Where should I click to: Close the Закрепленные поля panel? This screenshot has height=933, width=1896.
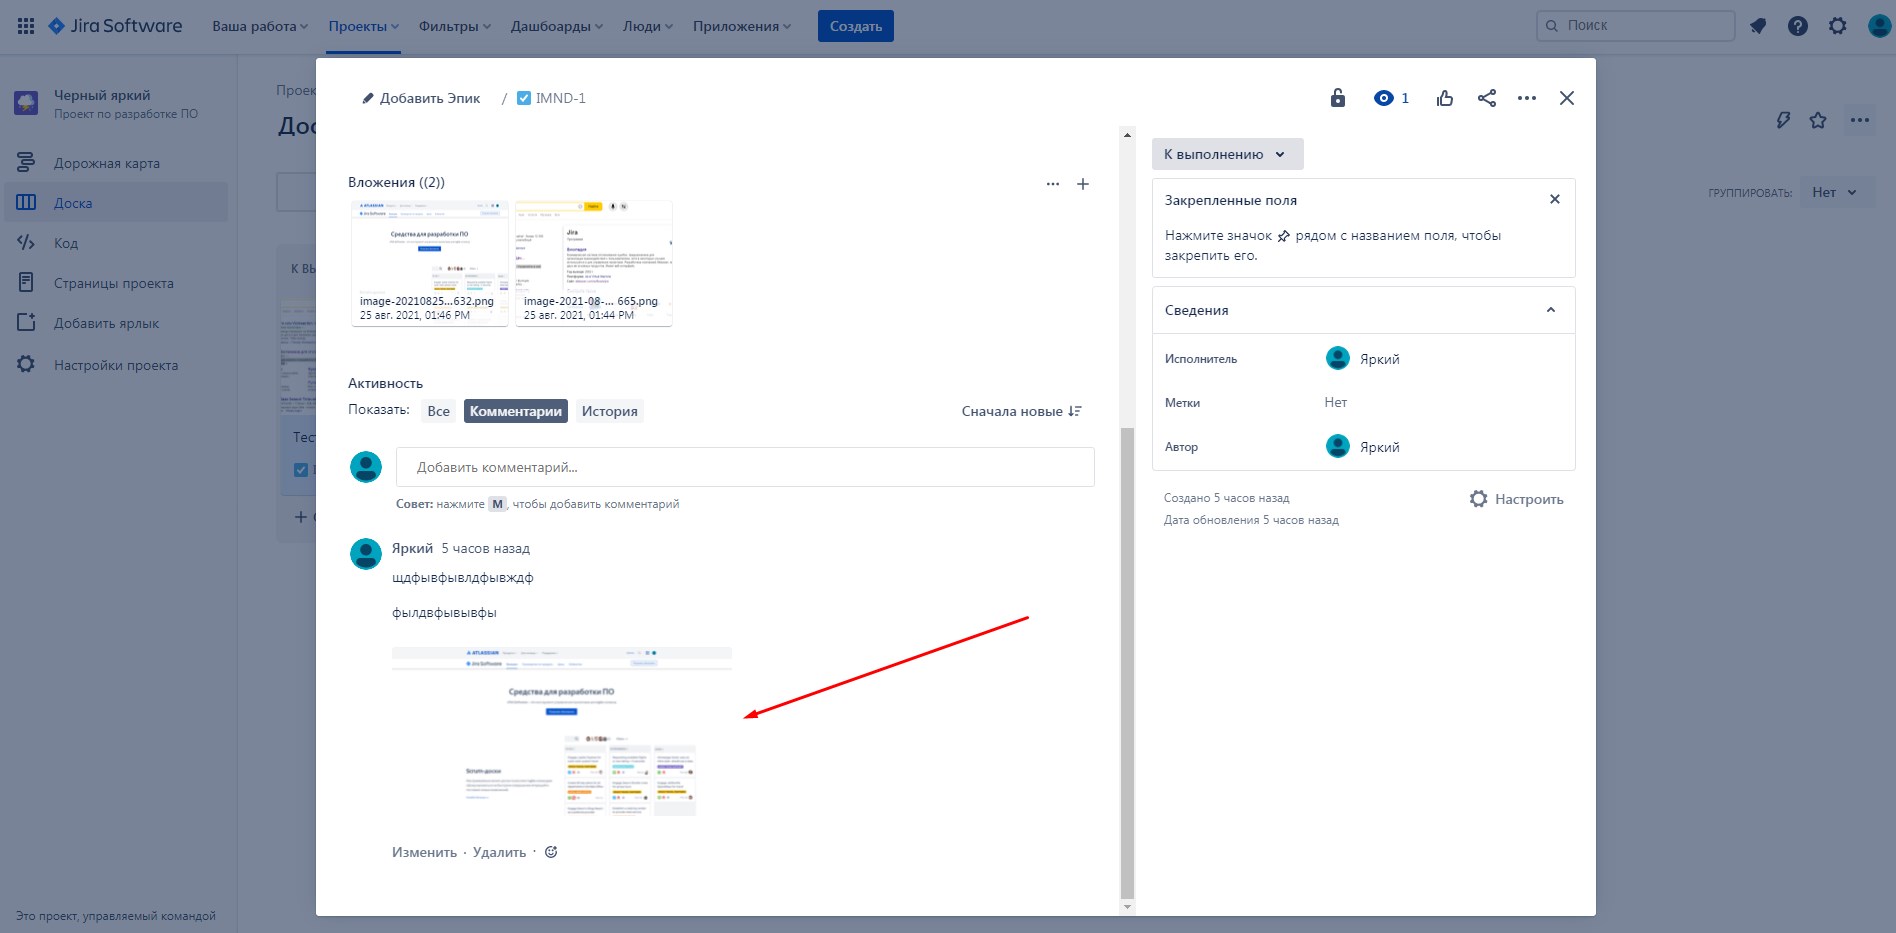pos(1555,199)
